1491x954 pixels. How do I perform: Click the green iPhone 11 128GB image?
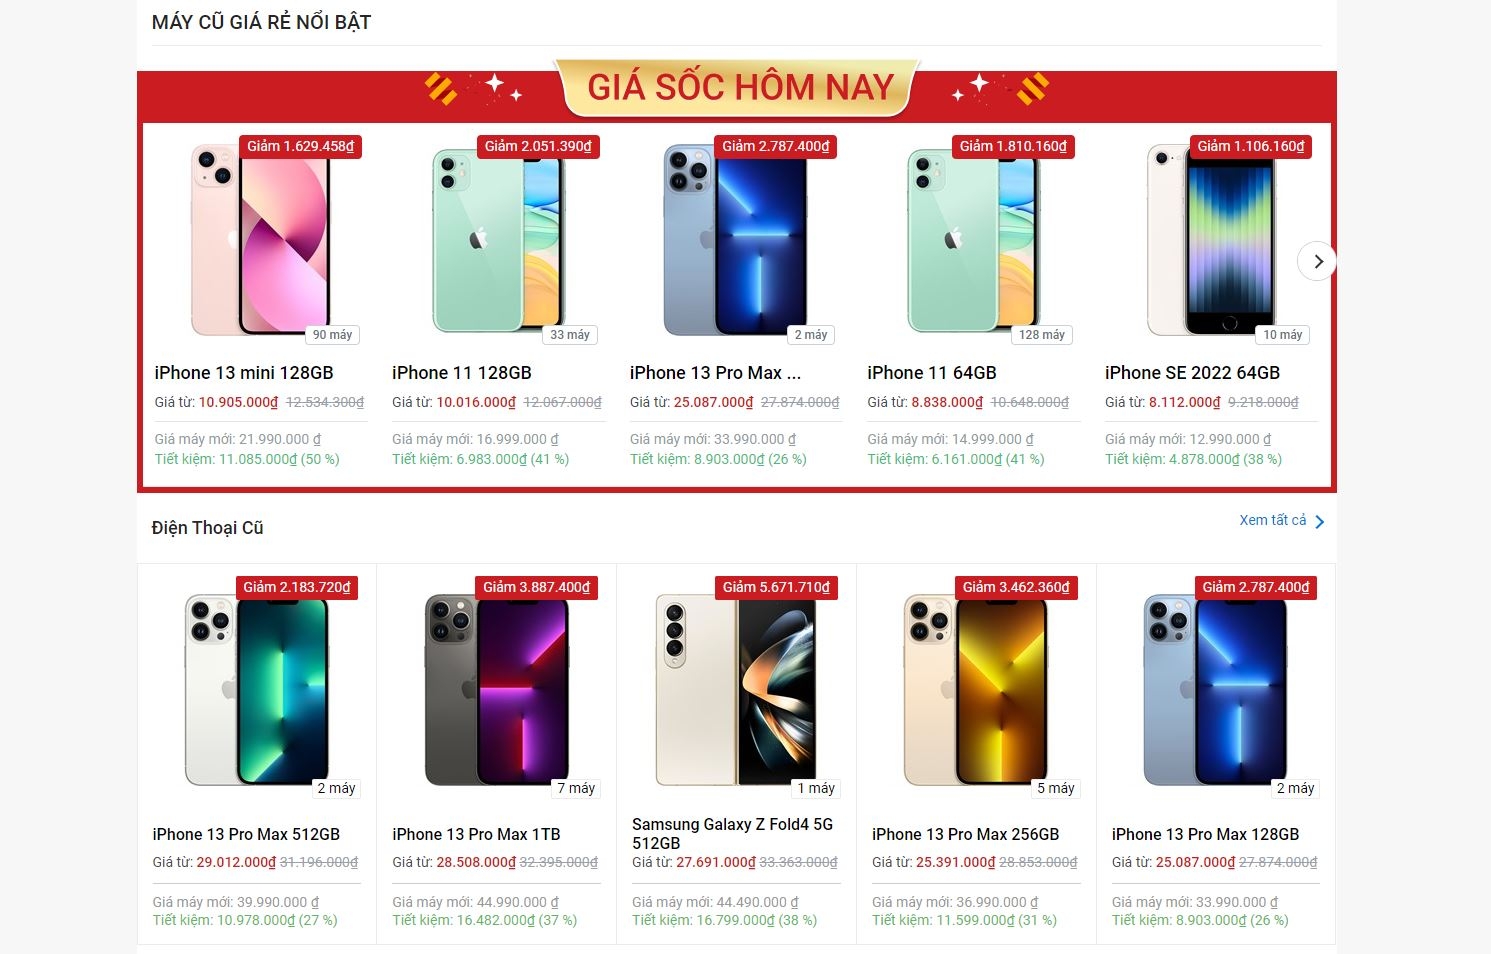498,240
